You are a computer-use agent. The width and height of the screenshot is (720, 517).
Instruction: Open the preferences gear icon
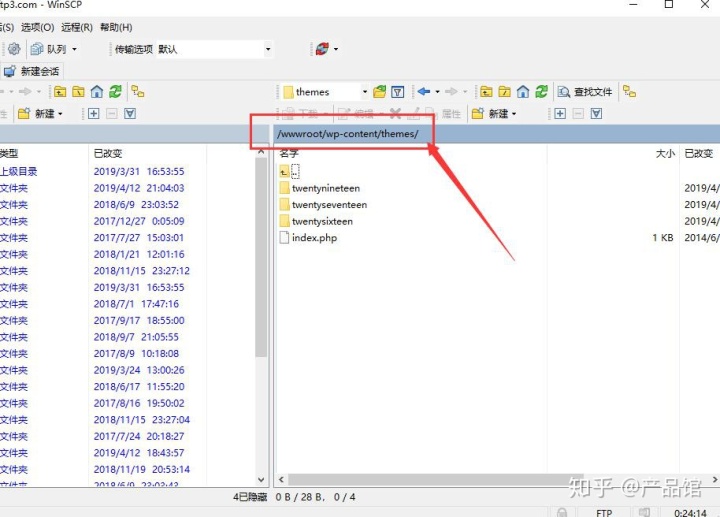(x=14, y=49)
